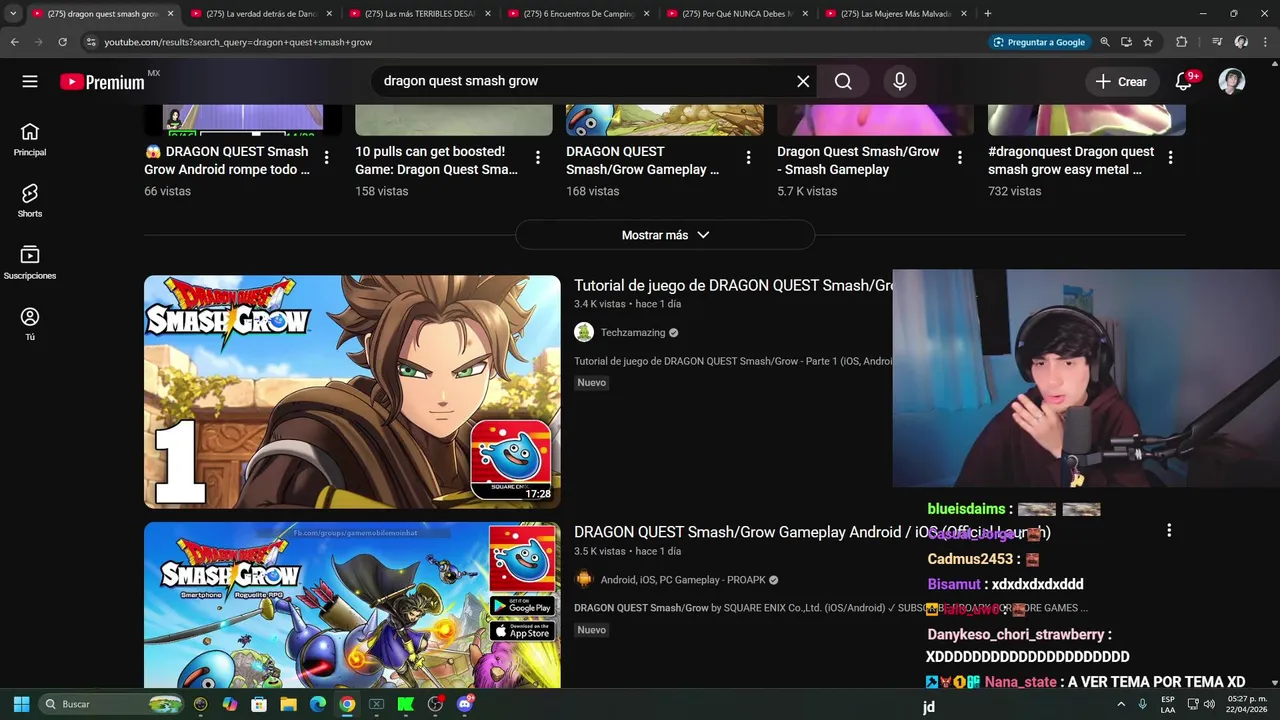Click the browser address bar URL
Screen dimensions: 1280x720
click(x=238, y=42)
